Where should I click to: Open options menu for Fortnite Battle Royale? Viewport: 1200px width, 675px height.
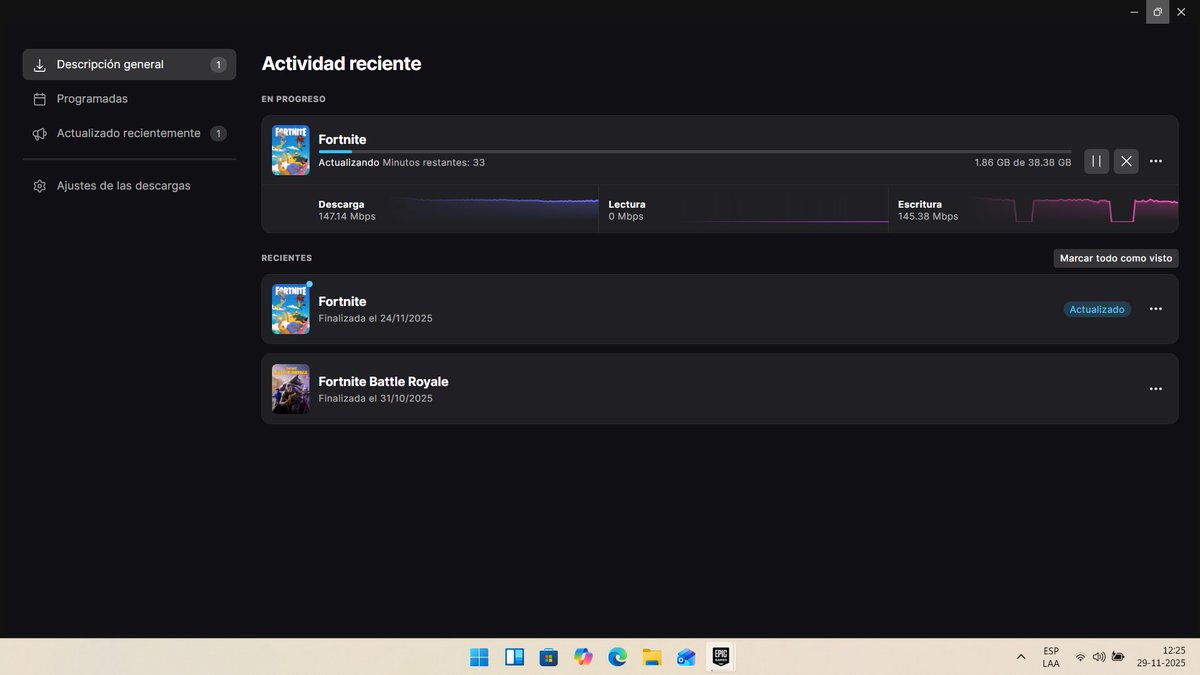1156,388
